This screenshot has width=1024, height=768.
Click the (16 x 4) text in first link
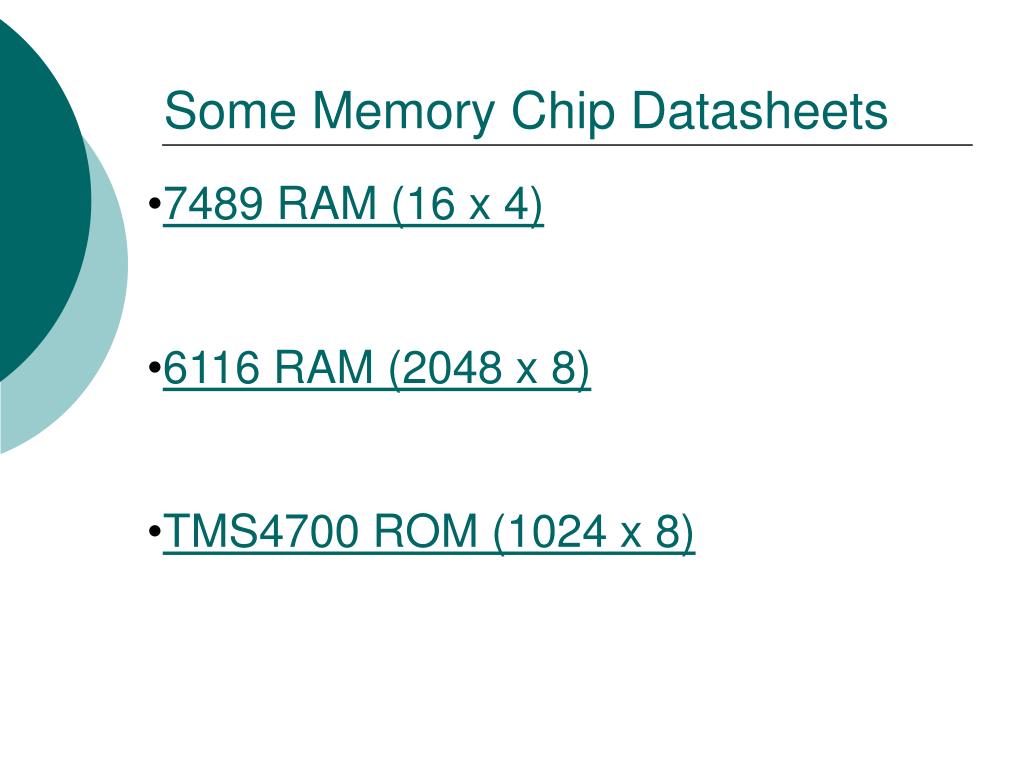pyautogui.click(x=468, y=204)
